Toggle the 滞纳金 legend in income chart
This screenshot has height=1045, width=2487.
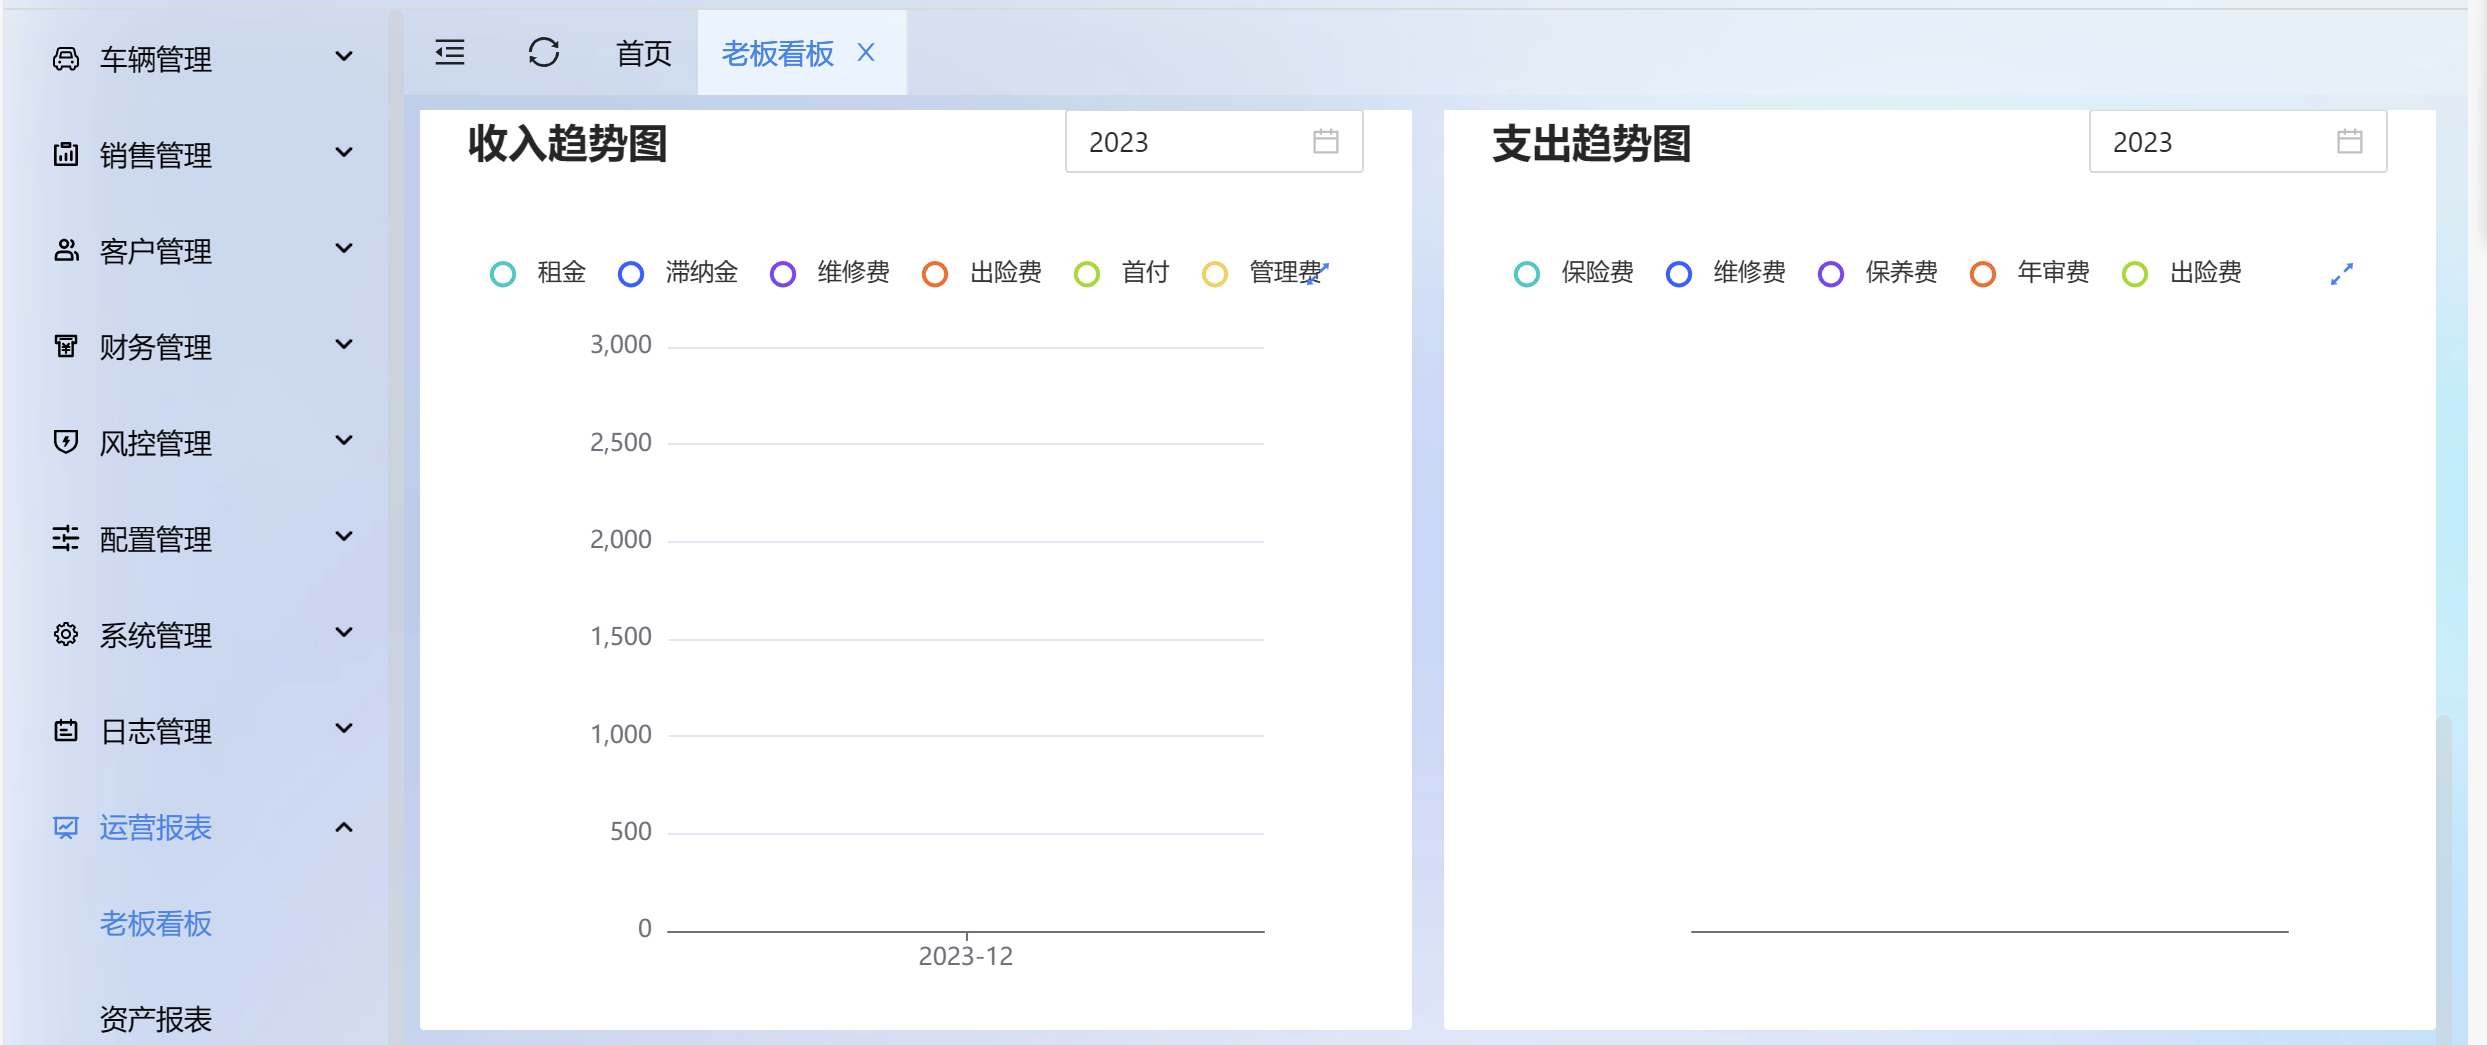click(x=678, y=273)
